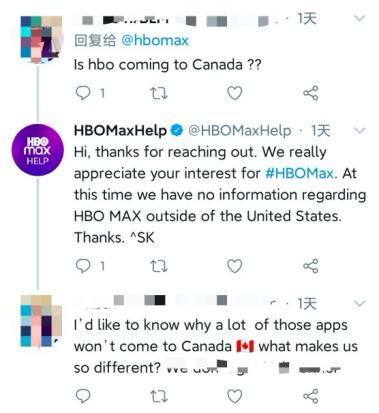Open the HBOMaxHelp display name

pos(120,130)
